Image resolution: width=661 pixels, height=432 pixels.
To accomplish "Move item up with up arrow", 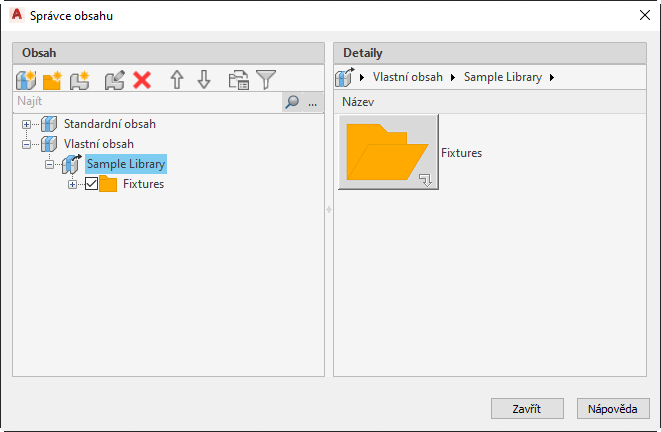I will click(x=177, y=80).
